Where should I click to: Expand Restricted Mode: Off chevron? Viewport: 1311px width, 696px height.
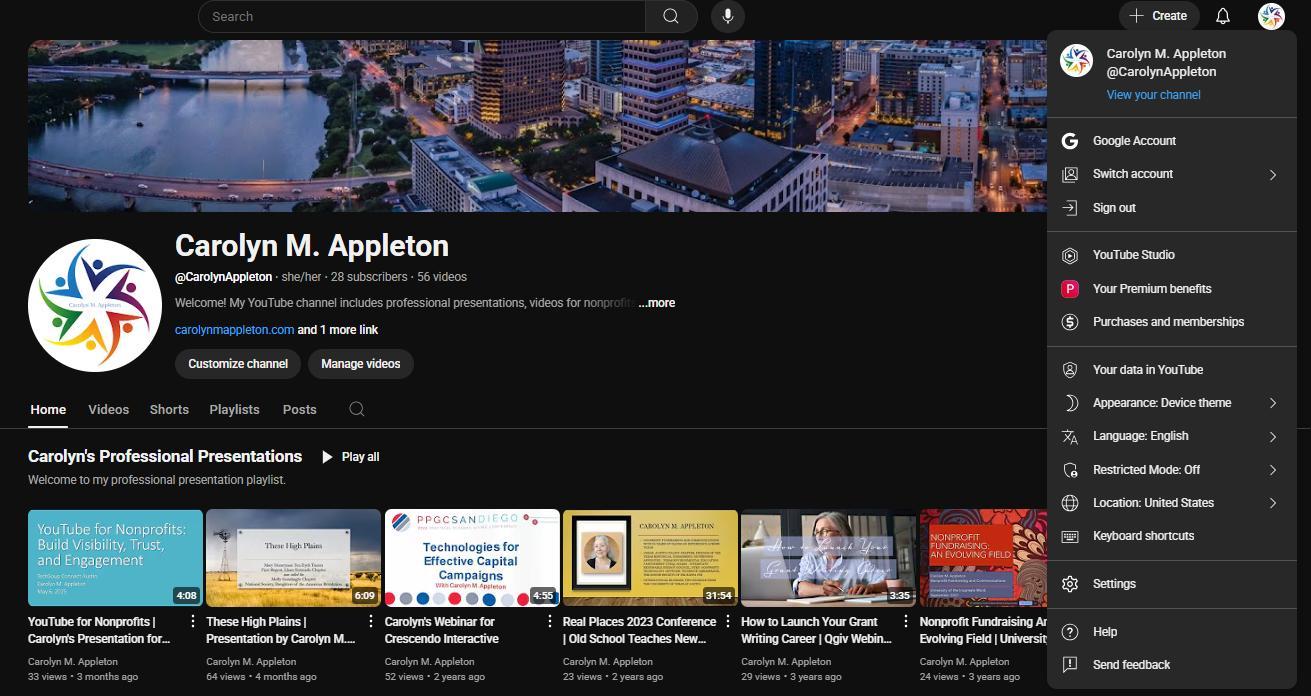[1273, 470]
